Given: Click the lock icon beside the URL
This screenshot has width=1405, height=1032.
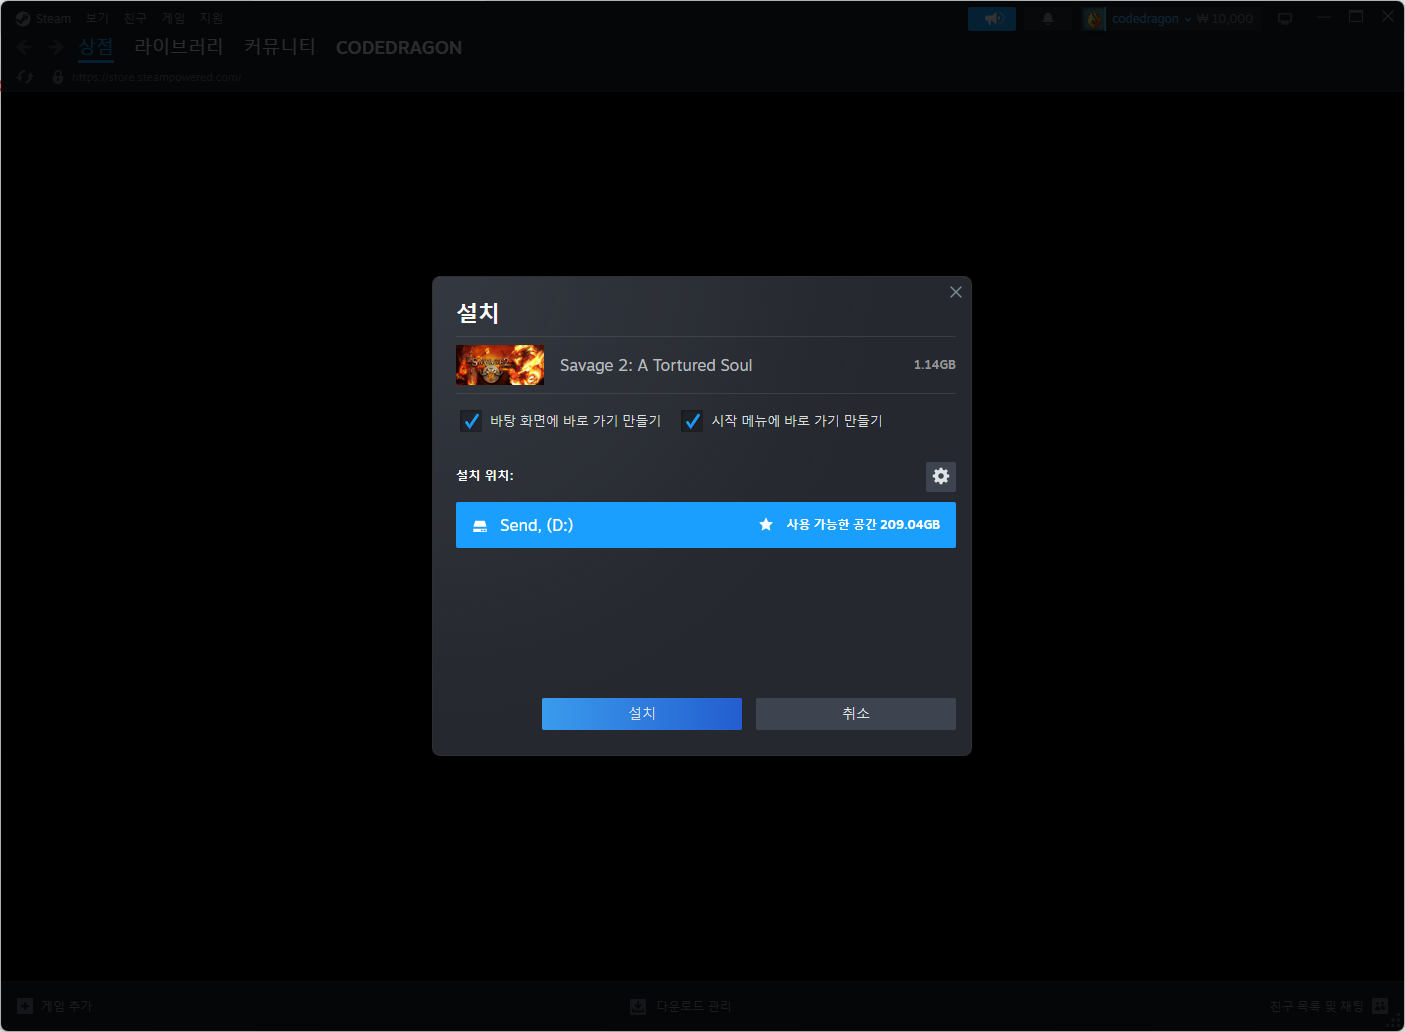Looking at the screenshot, I should point(58,77).
